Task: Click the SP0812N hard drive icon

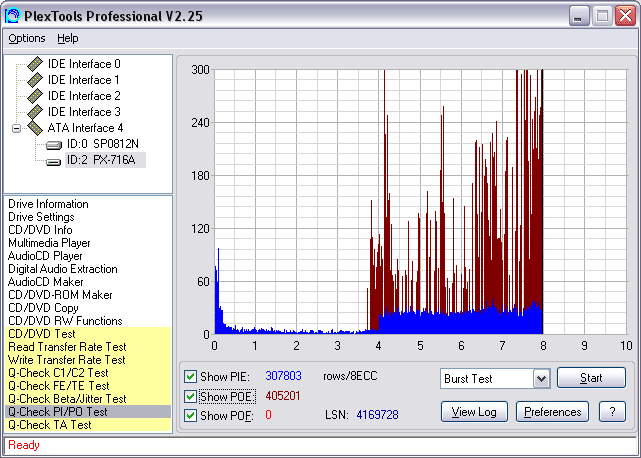Action: point(54,145)
